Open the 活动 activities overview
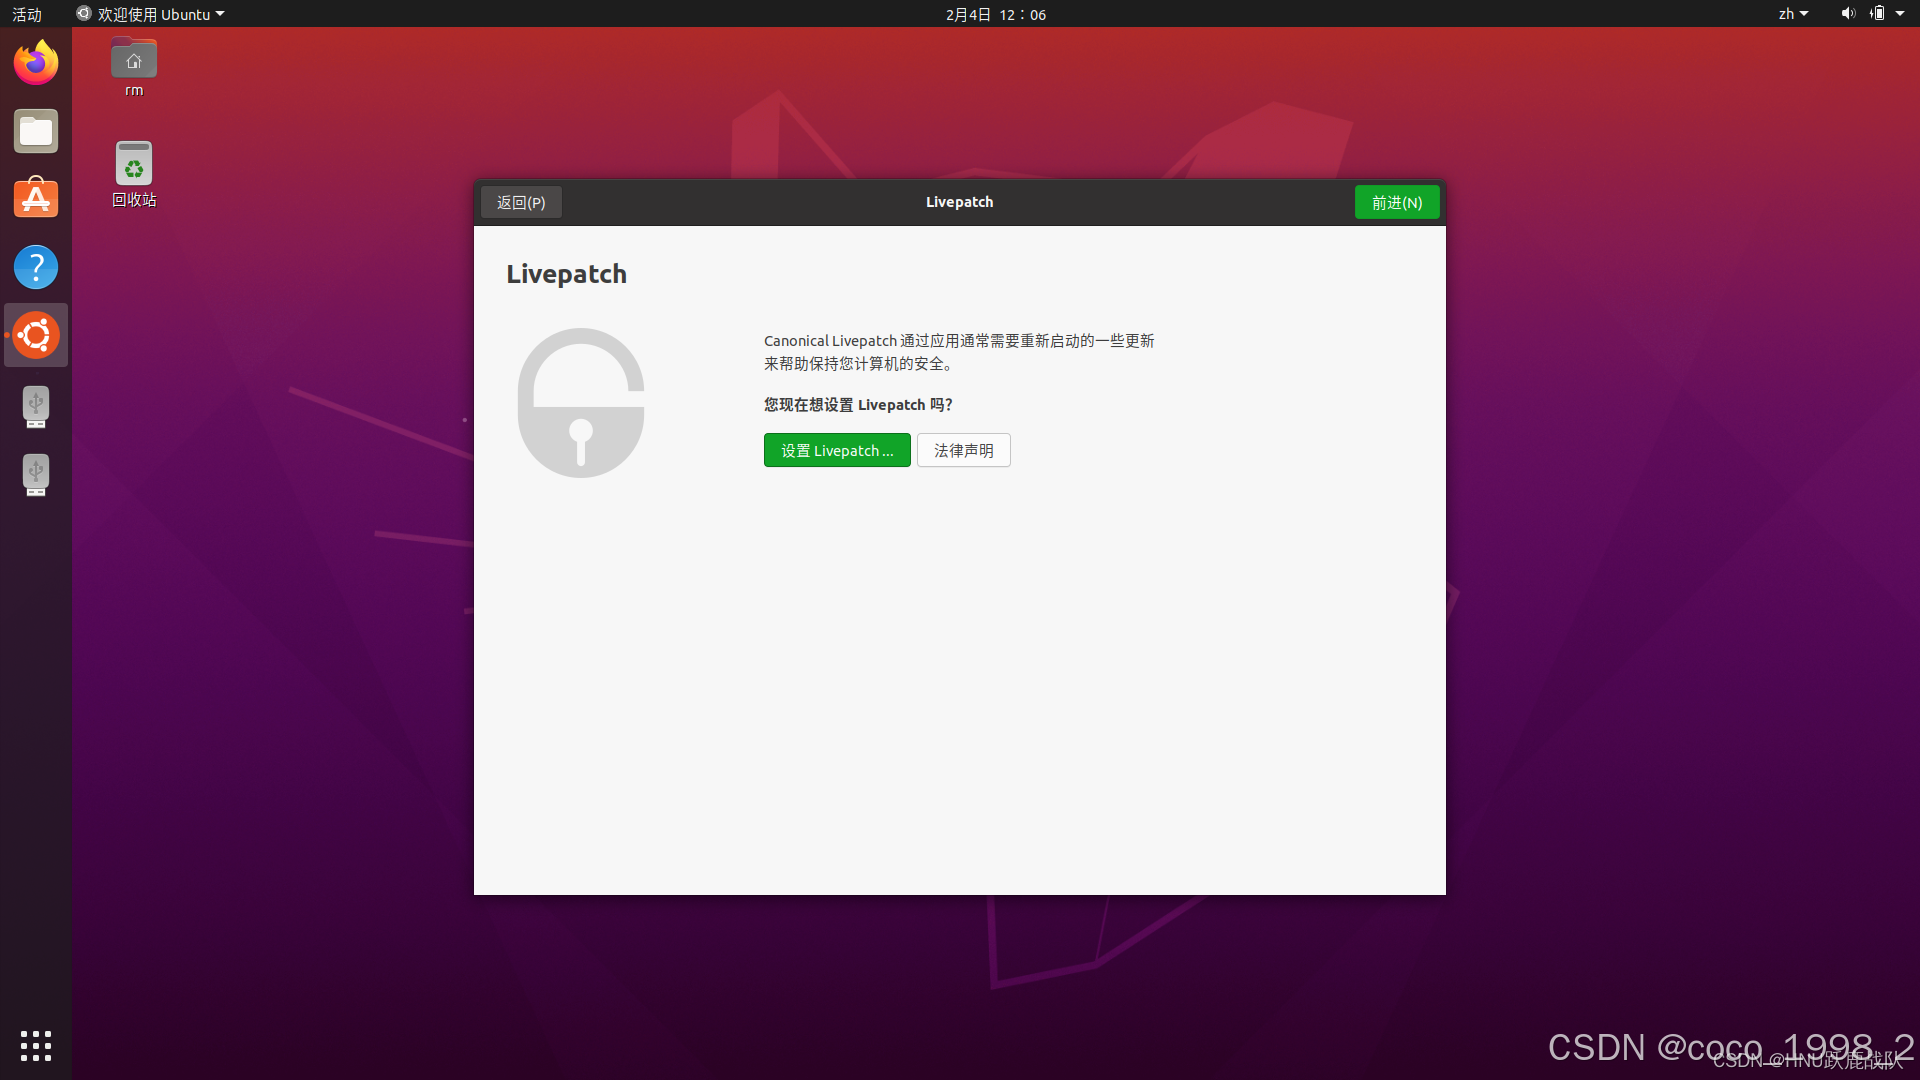Viewport: 1920px width, 1080px height. pos(27,14)
